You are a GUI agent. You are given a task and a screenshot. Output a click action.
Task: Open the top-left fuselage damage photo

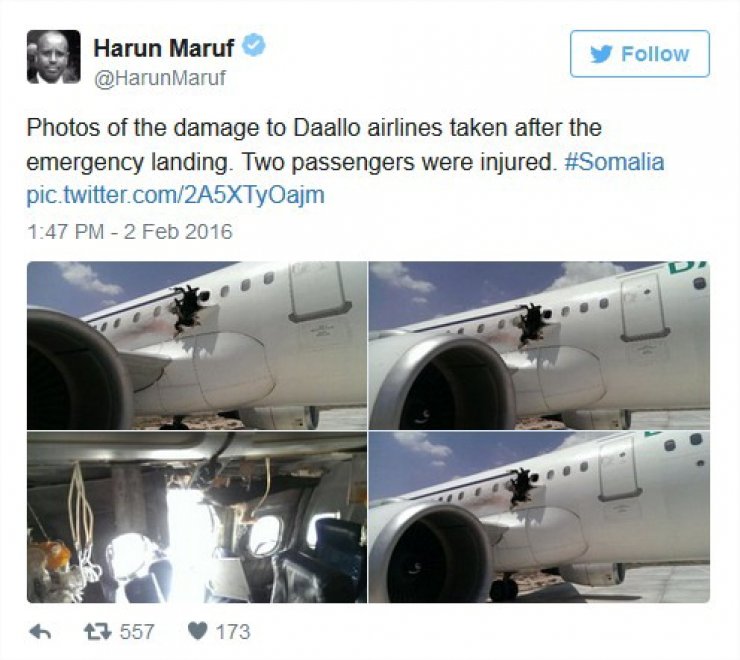coord(197,345)
